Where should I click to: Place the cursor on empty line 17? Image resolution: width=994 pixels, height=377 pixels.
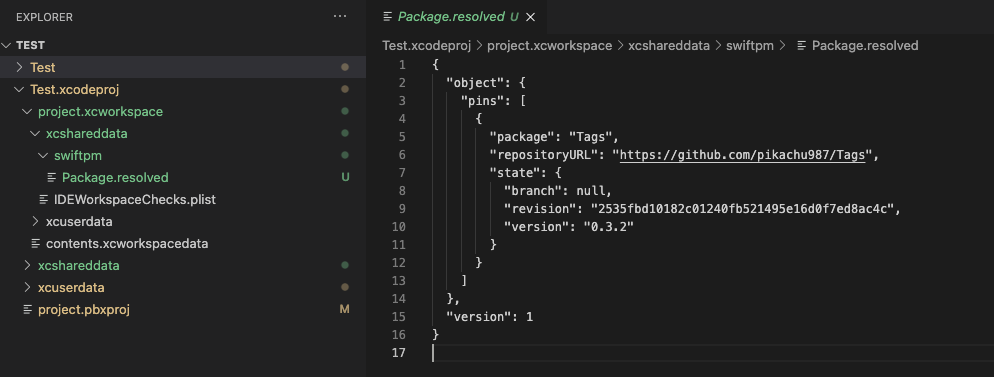click(712, 353)
